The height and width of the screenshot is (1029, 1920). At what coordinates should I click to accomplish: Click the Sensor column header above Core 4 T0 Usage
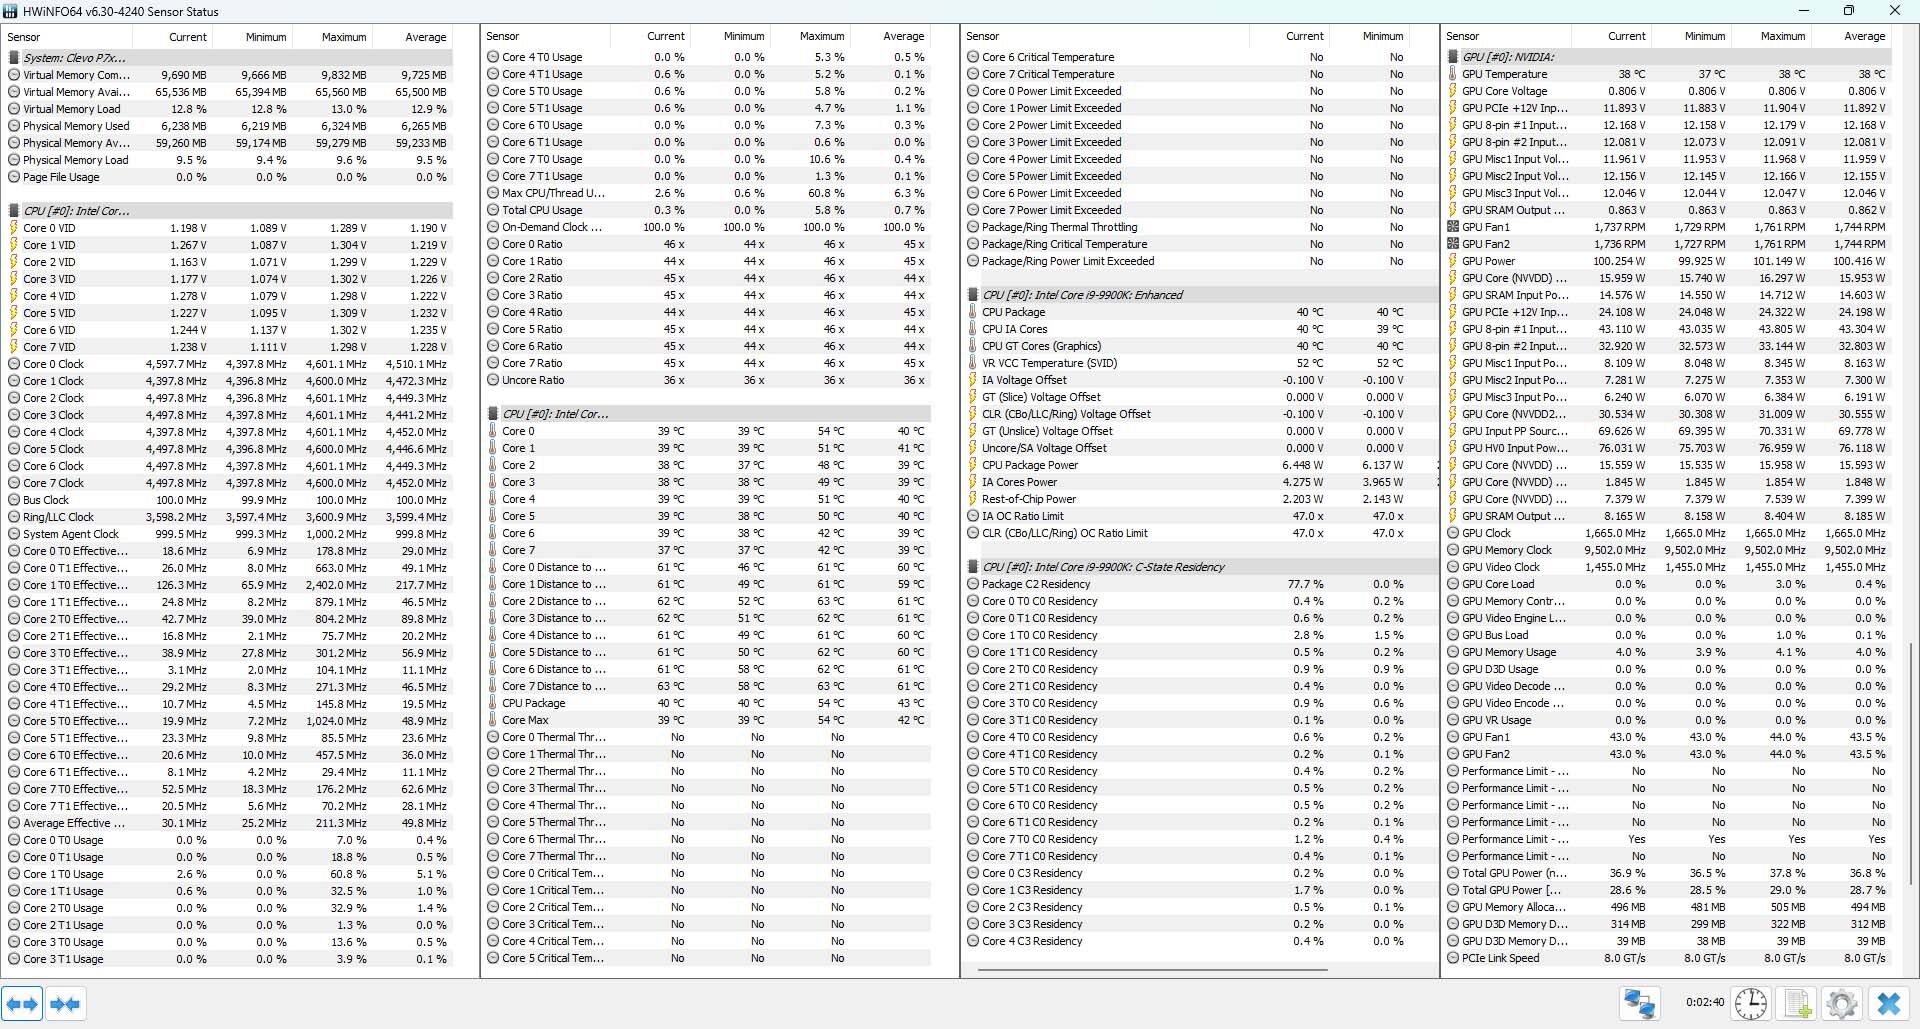click(548, 36)
